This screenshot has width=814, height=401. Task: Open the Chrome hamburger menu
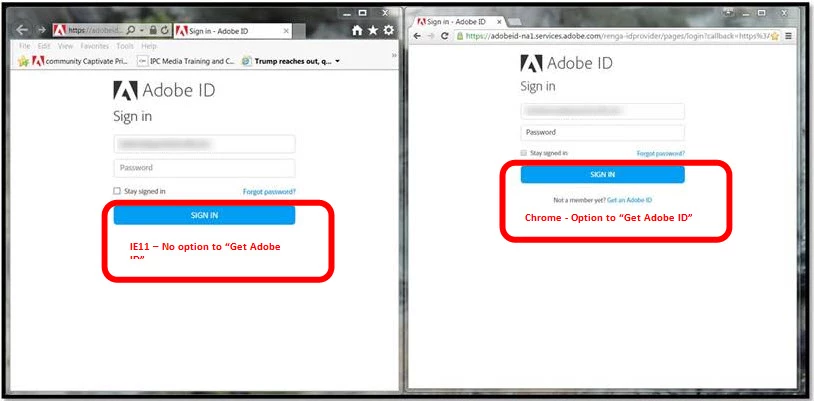pos(789,36)
